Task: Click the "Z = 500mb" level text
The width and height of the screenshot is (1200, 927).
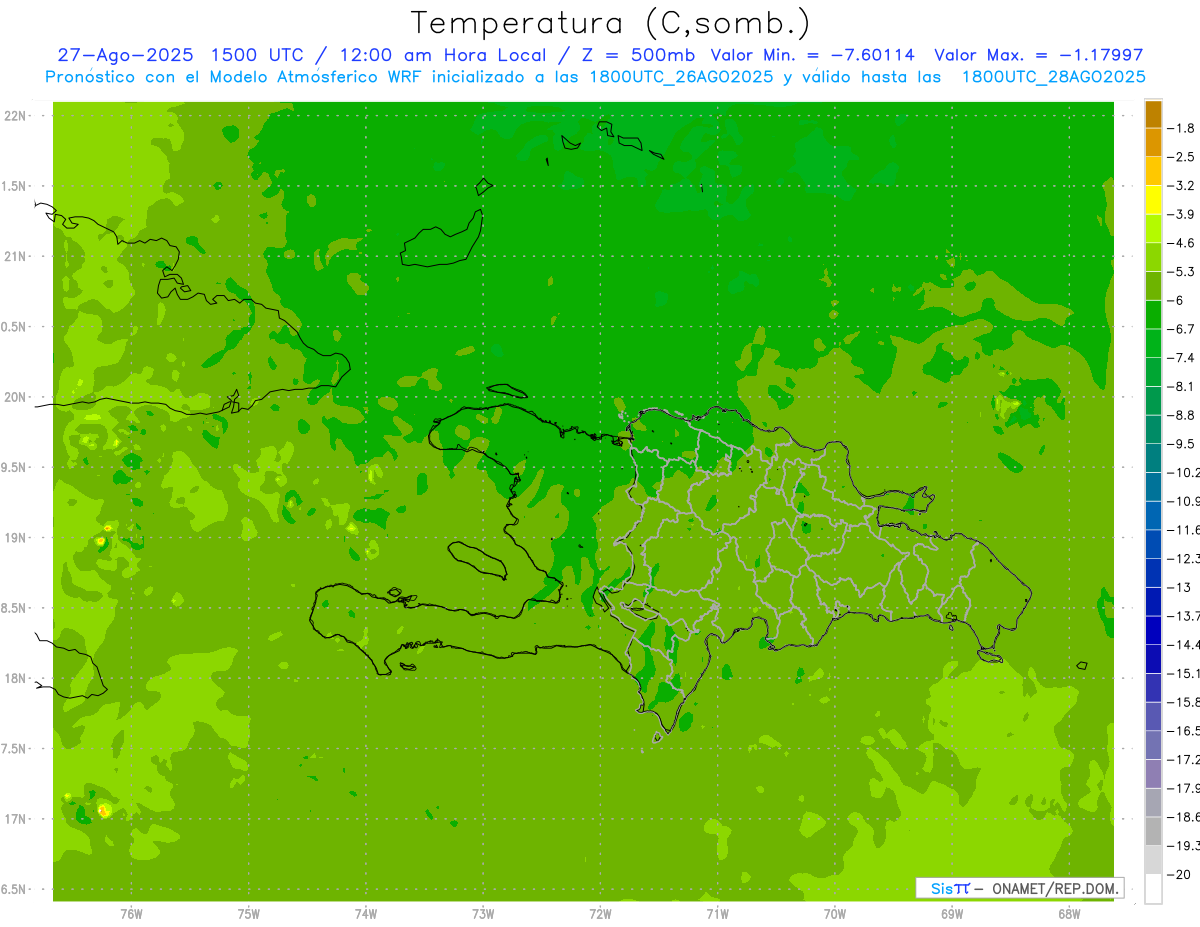Action: (x=637, y=55)
